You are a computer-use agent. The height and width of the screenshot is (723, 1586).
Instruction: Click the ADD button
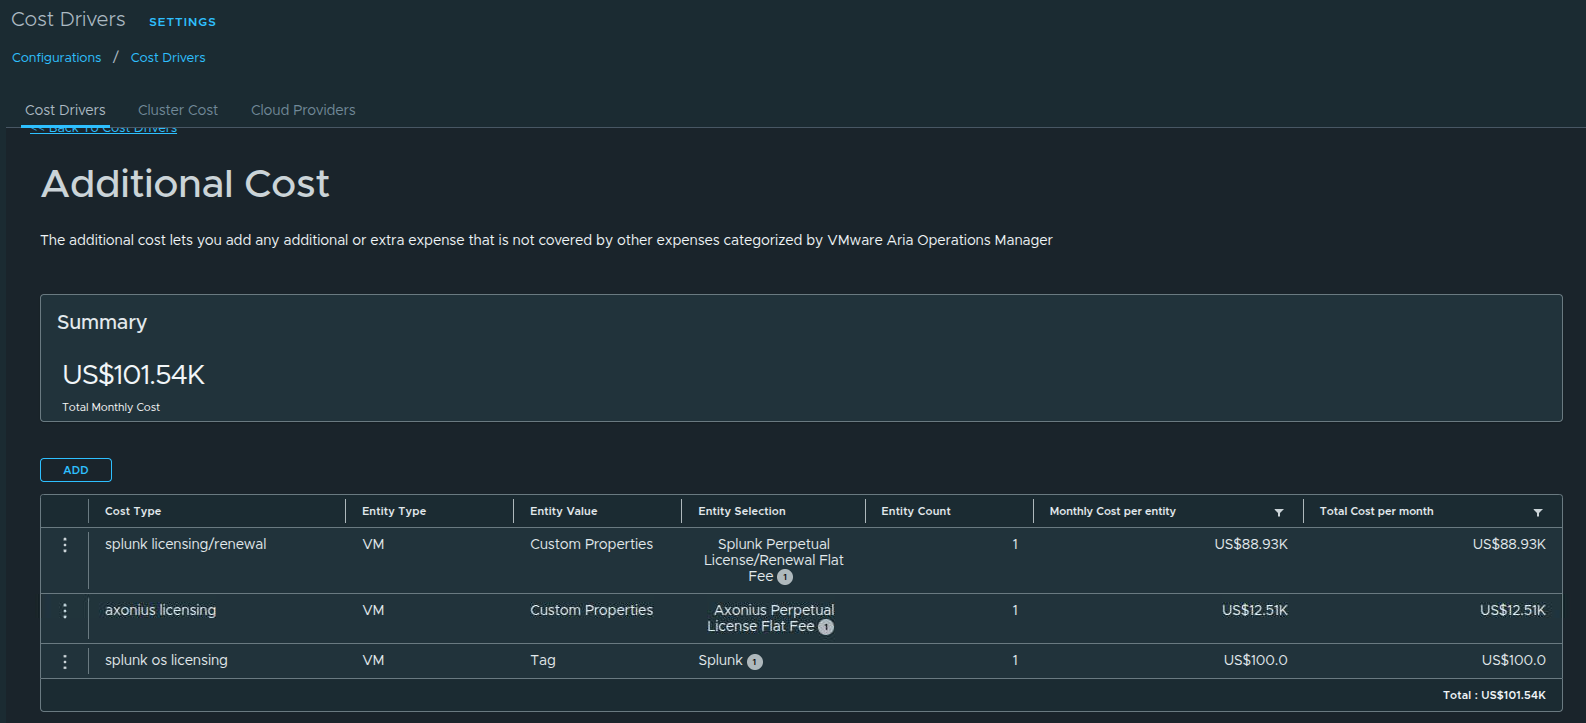pyautogui.click(x=76, y=470)
